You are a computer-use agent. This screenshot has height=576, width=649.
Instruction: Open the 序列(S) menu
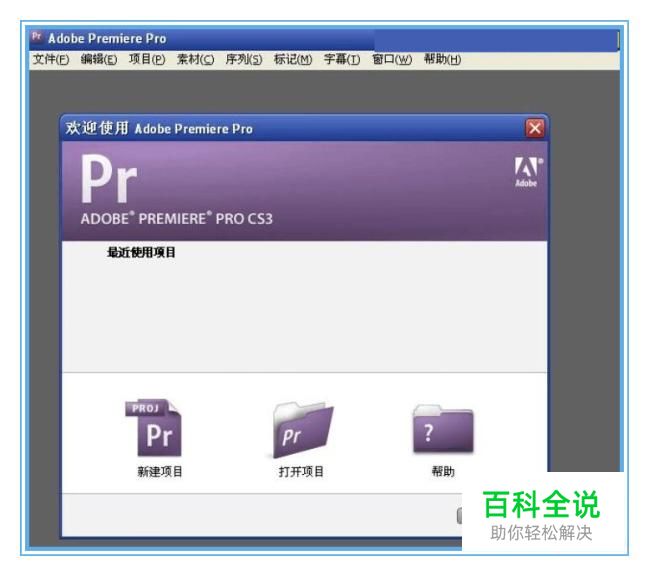[x=244, y=59]
